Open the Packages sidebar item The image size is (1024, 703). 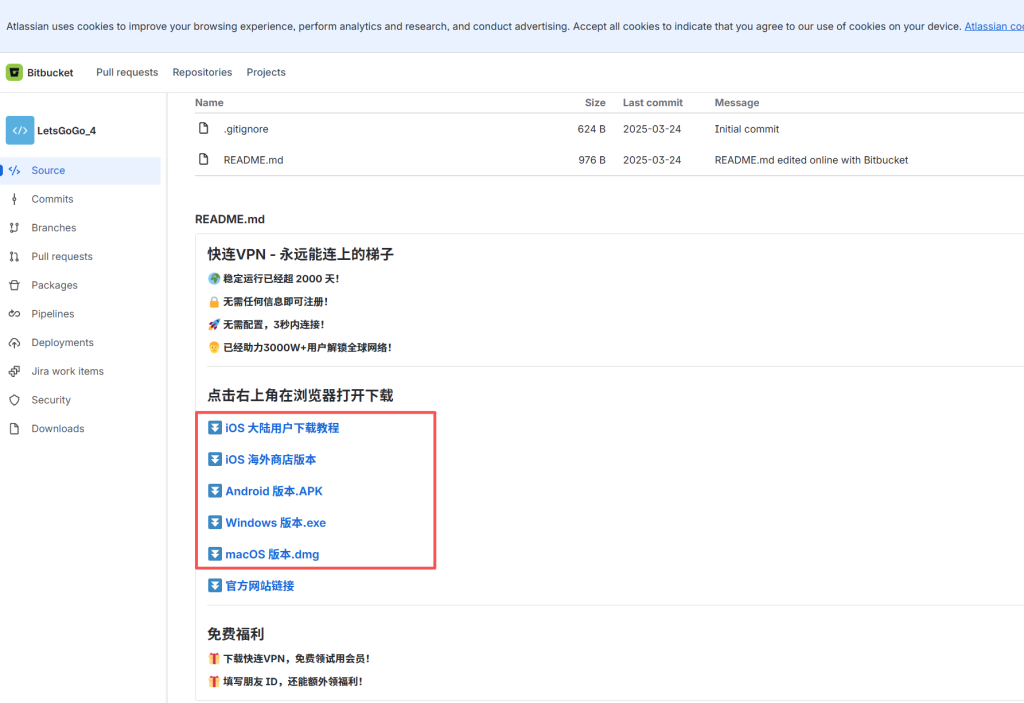point(54,285)
